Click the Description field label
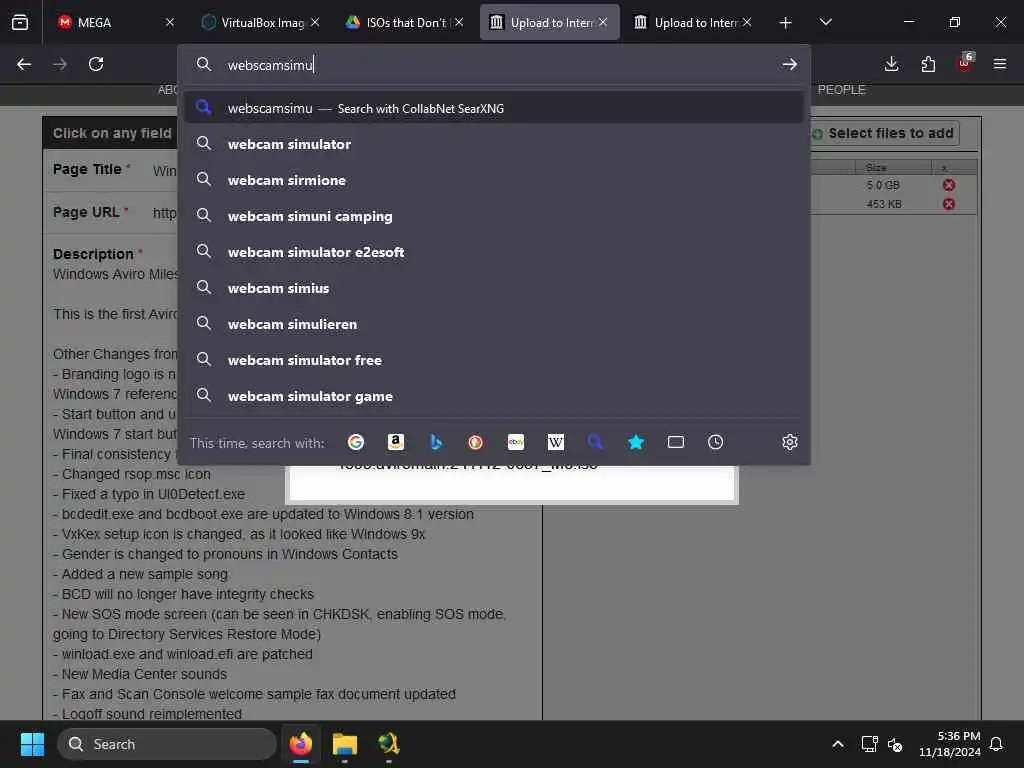Screen dimensions: 1024x768 tap(93, 254)
